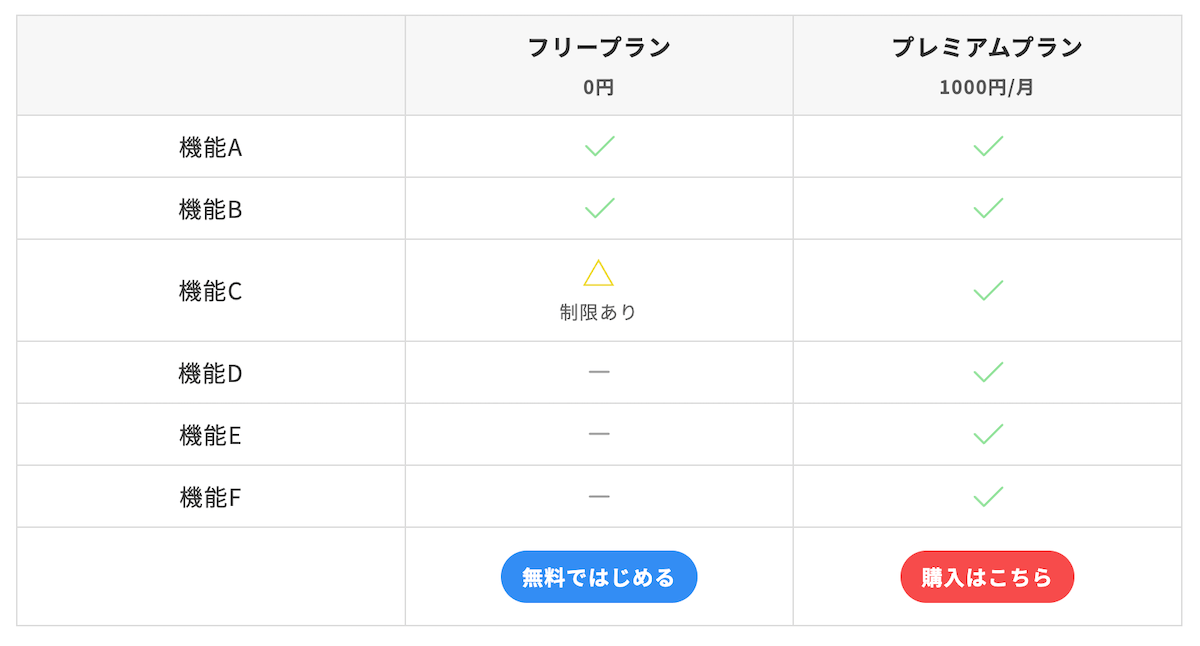Select the 機能A row label
This screenshot has width=1200, height=646.
click(210, 146)
